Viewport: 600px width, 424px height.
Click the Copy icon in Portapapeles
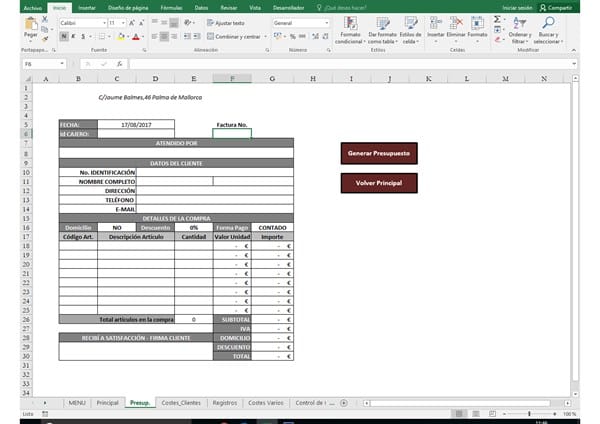tap(44, 29)
